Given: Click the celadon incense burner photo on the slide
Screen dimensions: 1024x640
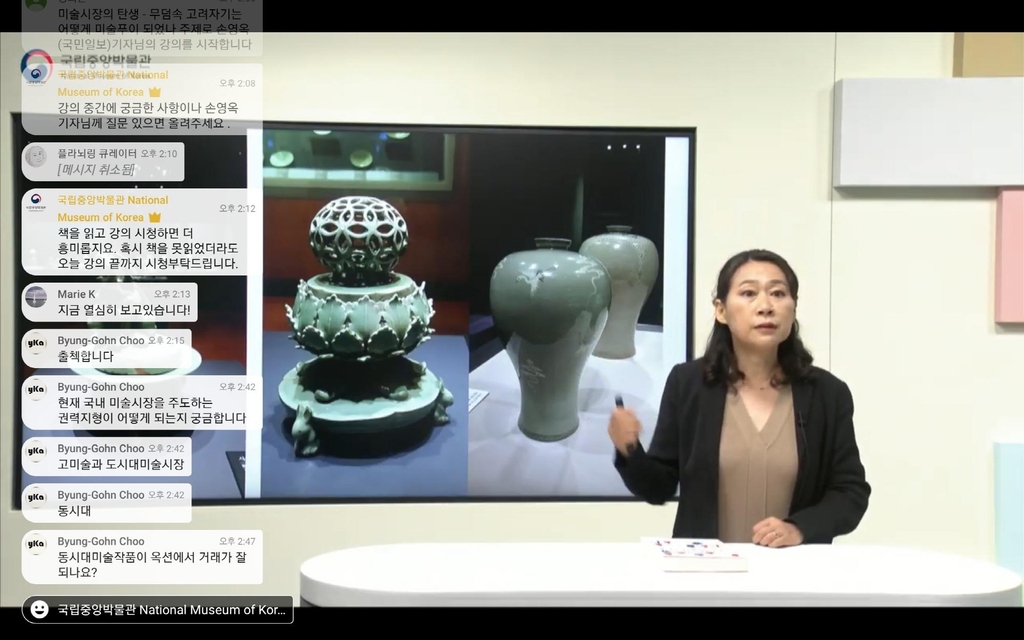Looking at the screenshot, I should (365, 313).
